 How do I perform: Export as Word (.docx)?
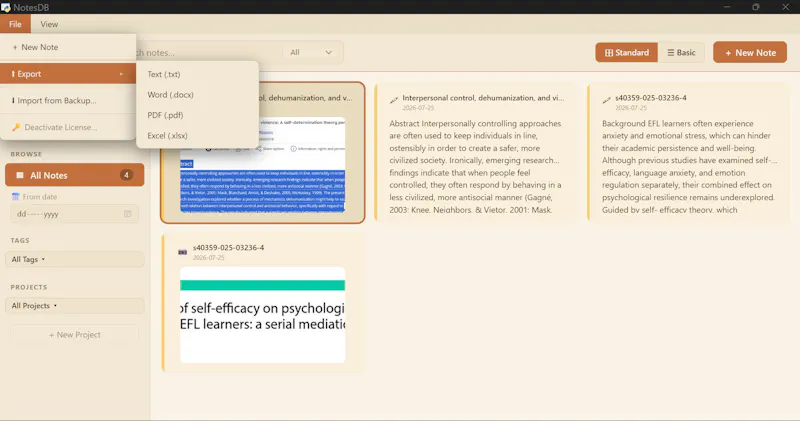click(197, 94)
